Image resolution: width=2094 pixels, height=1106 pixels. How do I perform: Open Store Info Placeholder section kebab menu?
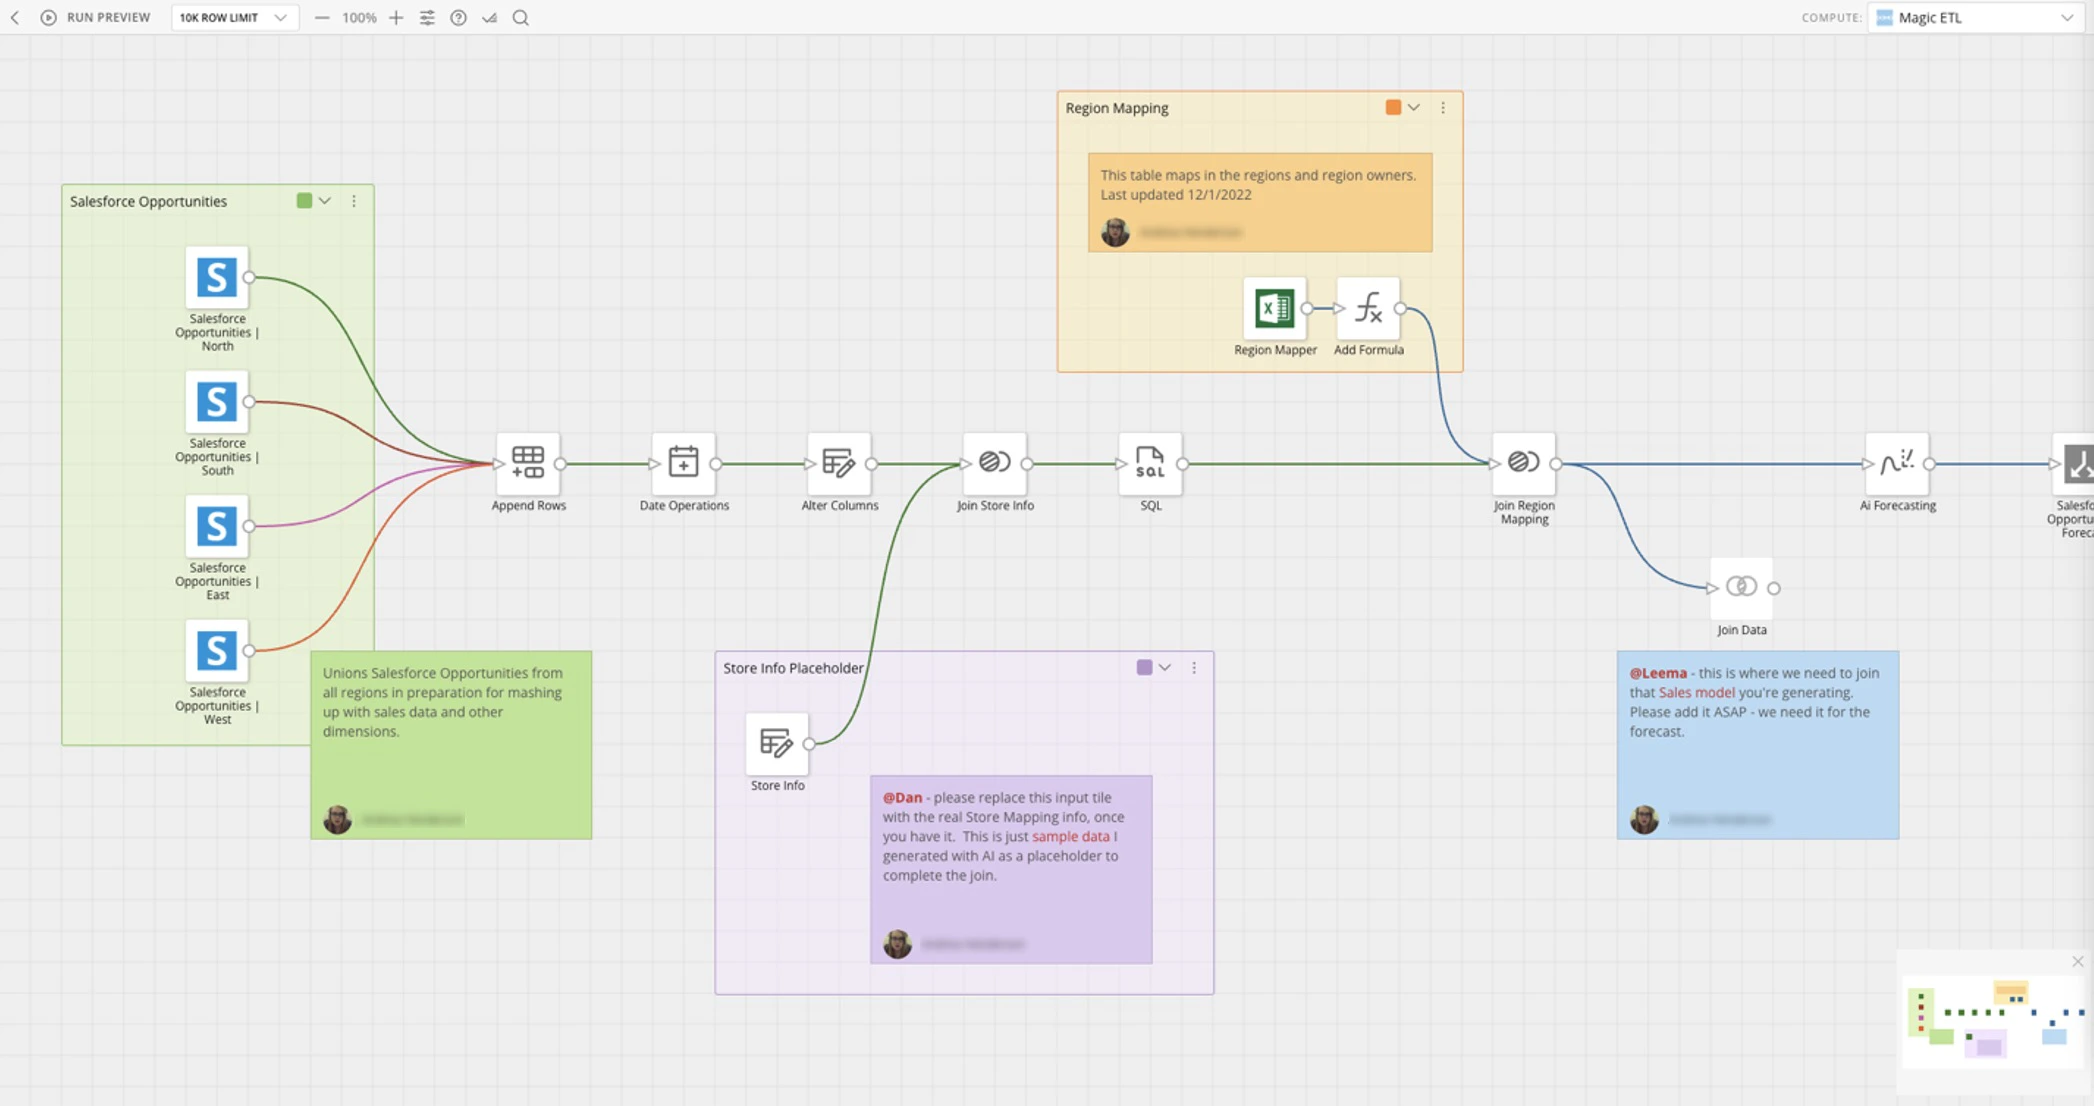point(1194,667)
